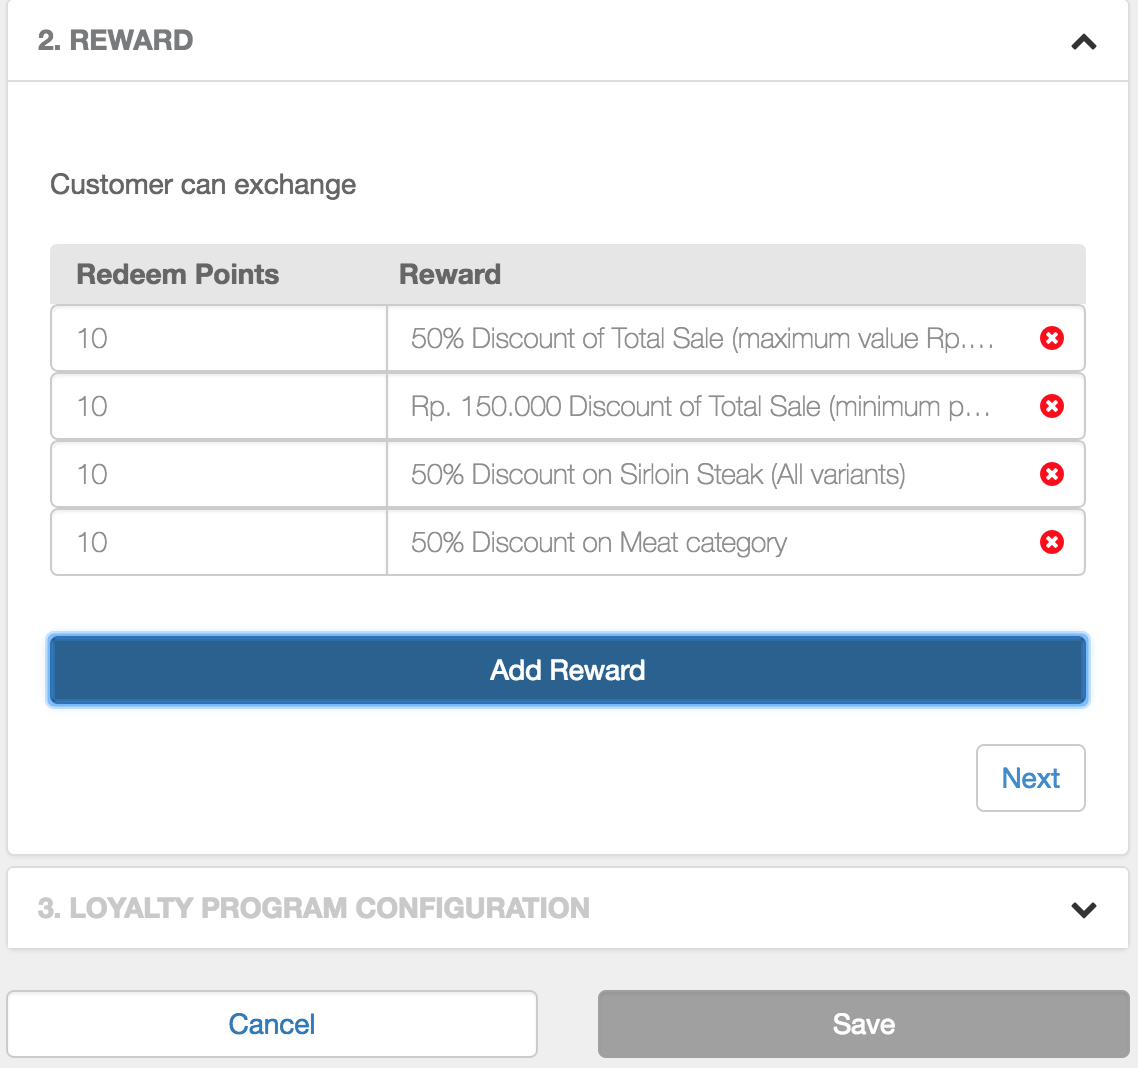Select the "2. REWARD" section header
The height and width of the screenshot is (1068, 1138).
click(117, 40)
